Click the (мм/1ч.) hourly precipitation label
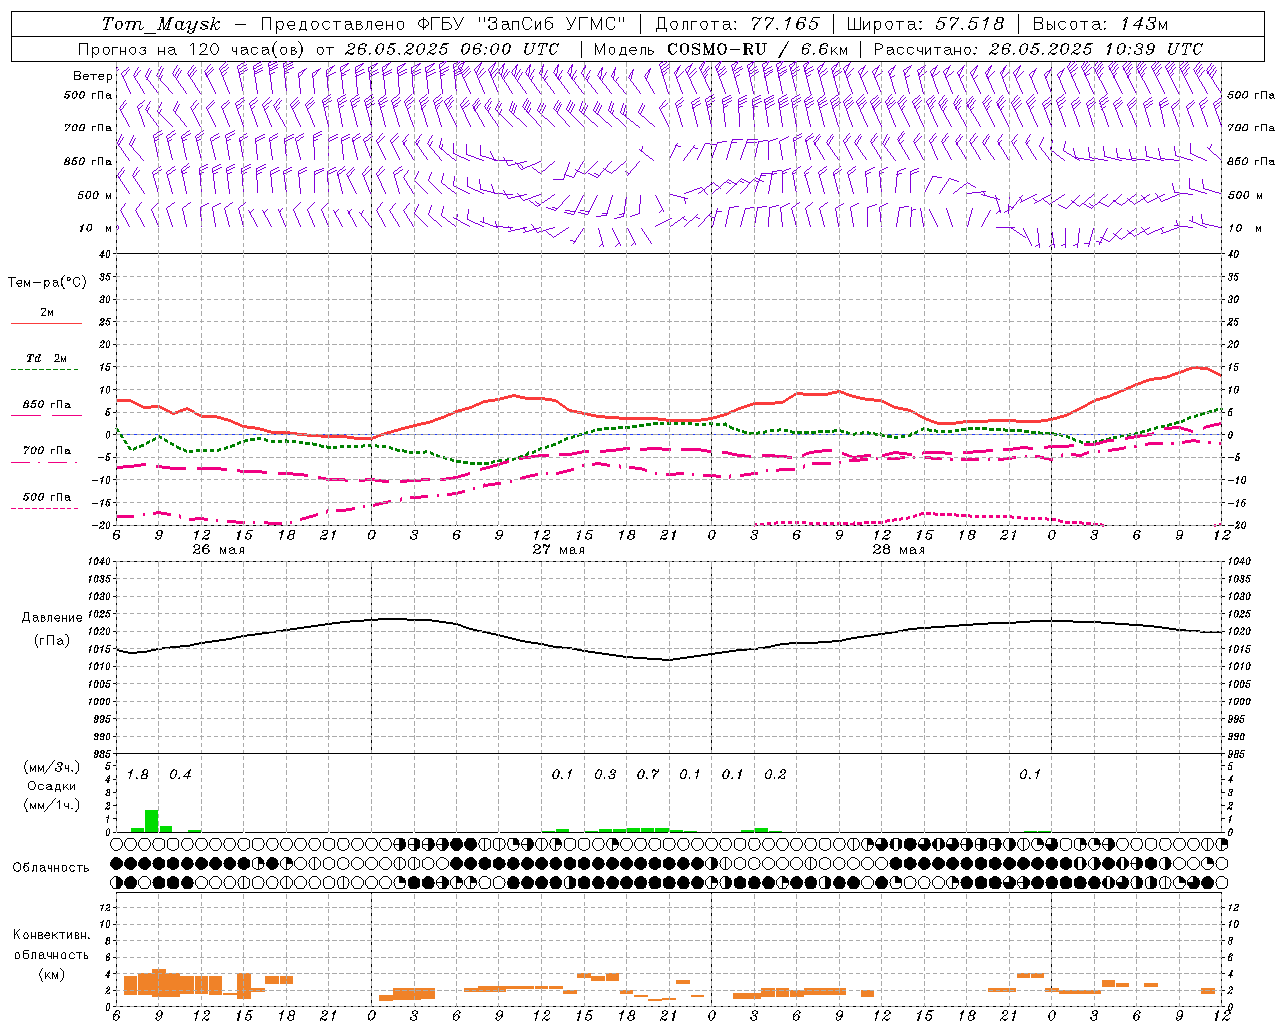 51,805
